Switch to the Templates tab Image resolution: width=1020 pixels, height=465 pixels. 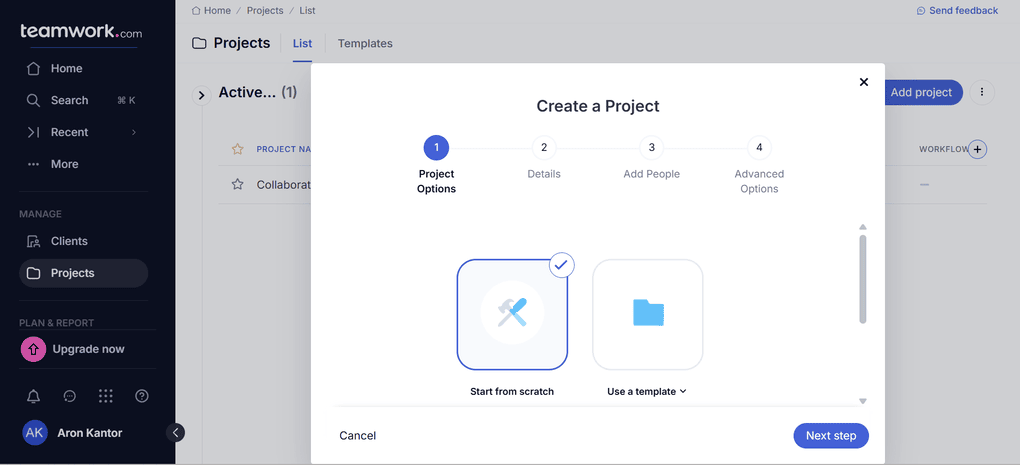pyautogui.click(x=365, y=44)
